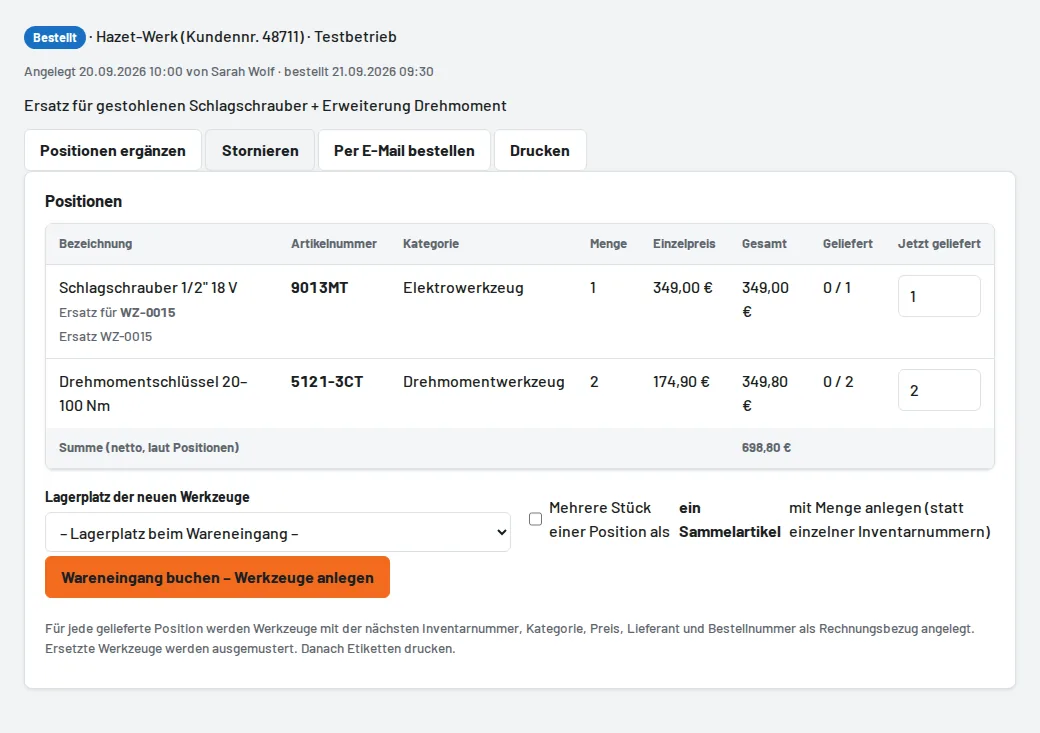Screen dimensions: 1040x733
Task: Click the Artikelnummer column header
Action: 334,243
